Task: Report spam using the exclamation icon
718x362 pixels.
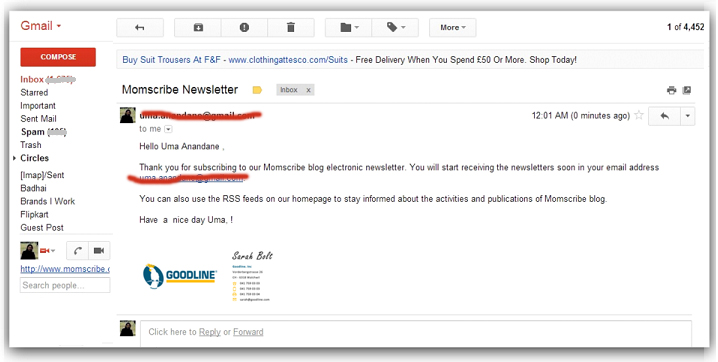Action: pyautogui.click(x=245, y=27)
